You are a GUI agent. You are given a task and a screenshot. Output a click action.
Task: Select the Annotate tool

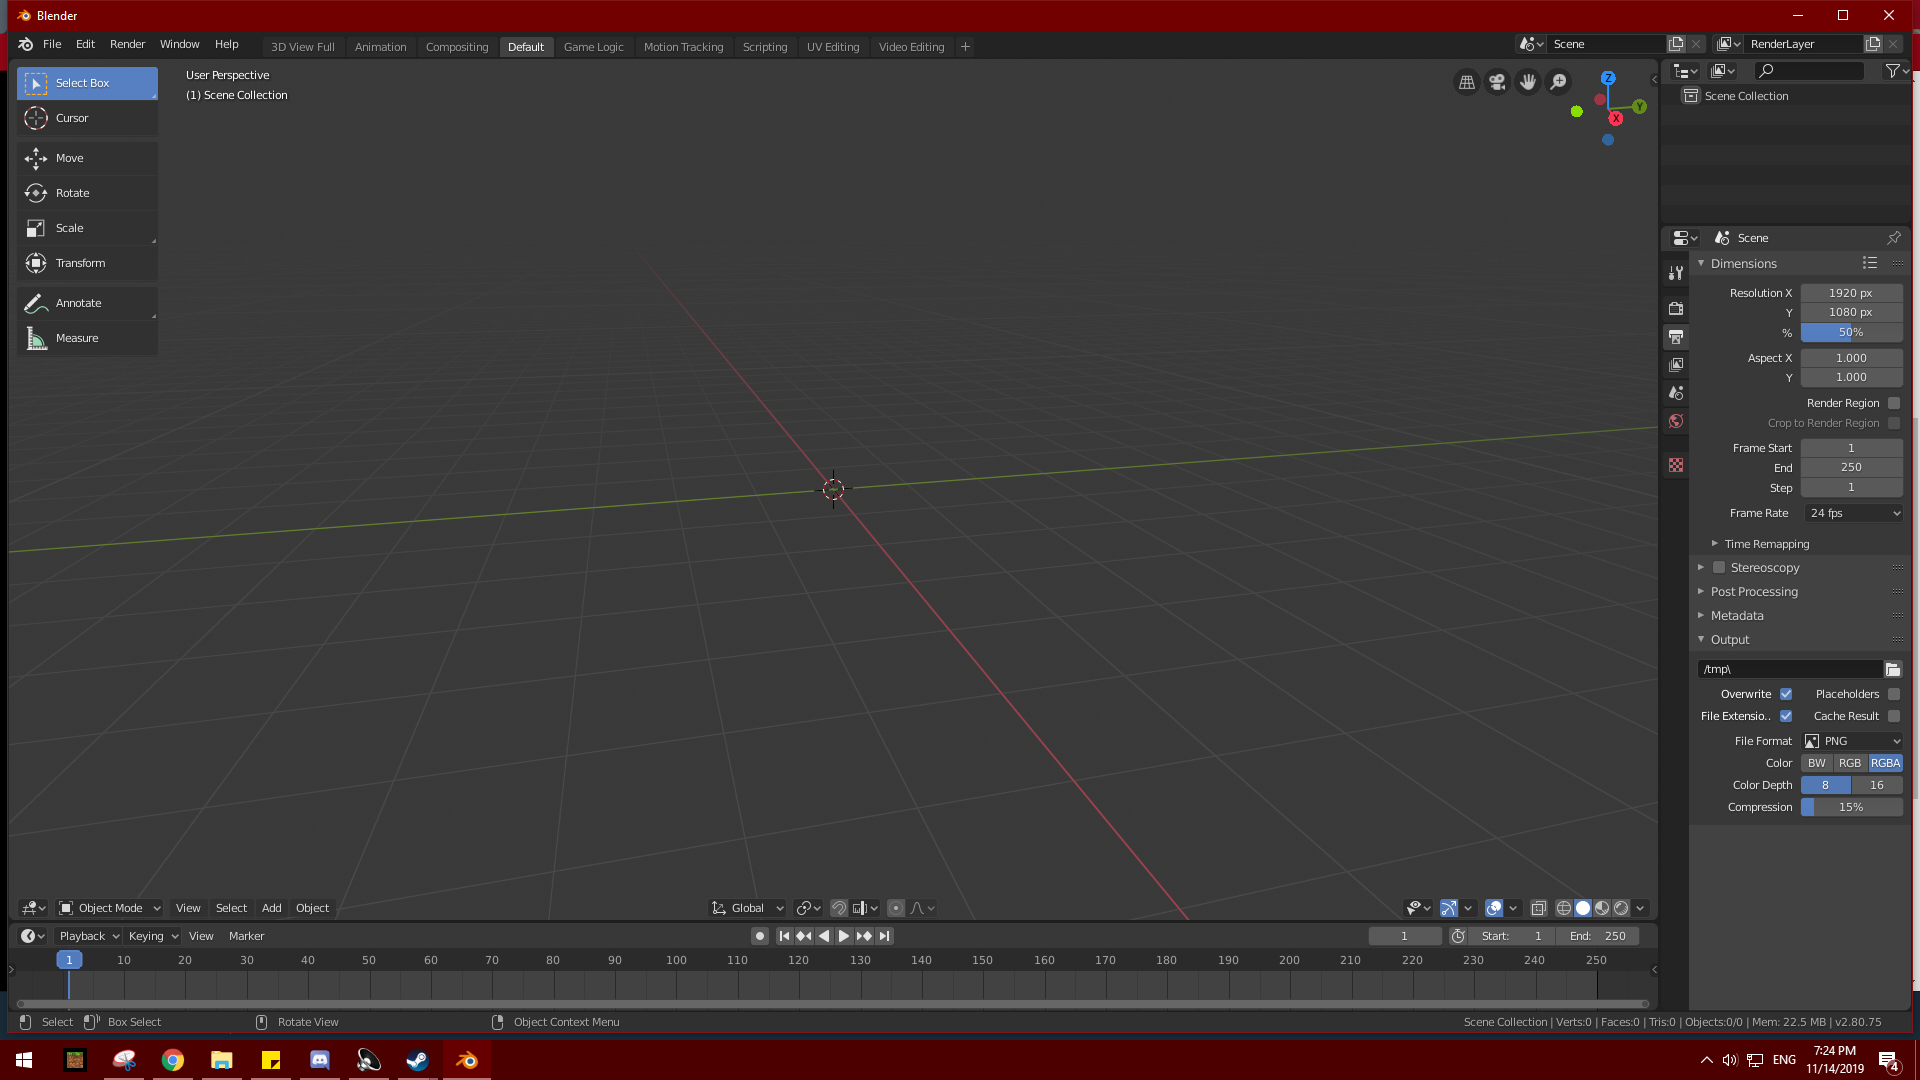[x=87, y=303]
